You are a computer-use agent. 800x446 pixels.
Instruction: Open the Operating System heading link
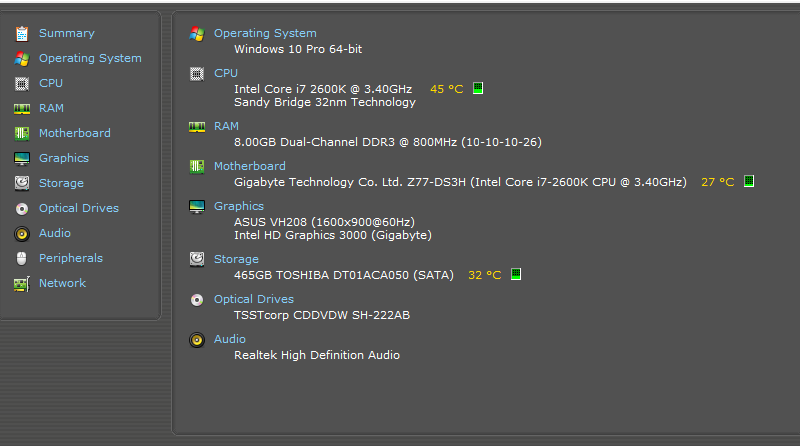point(265,33)
